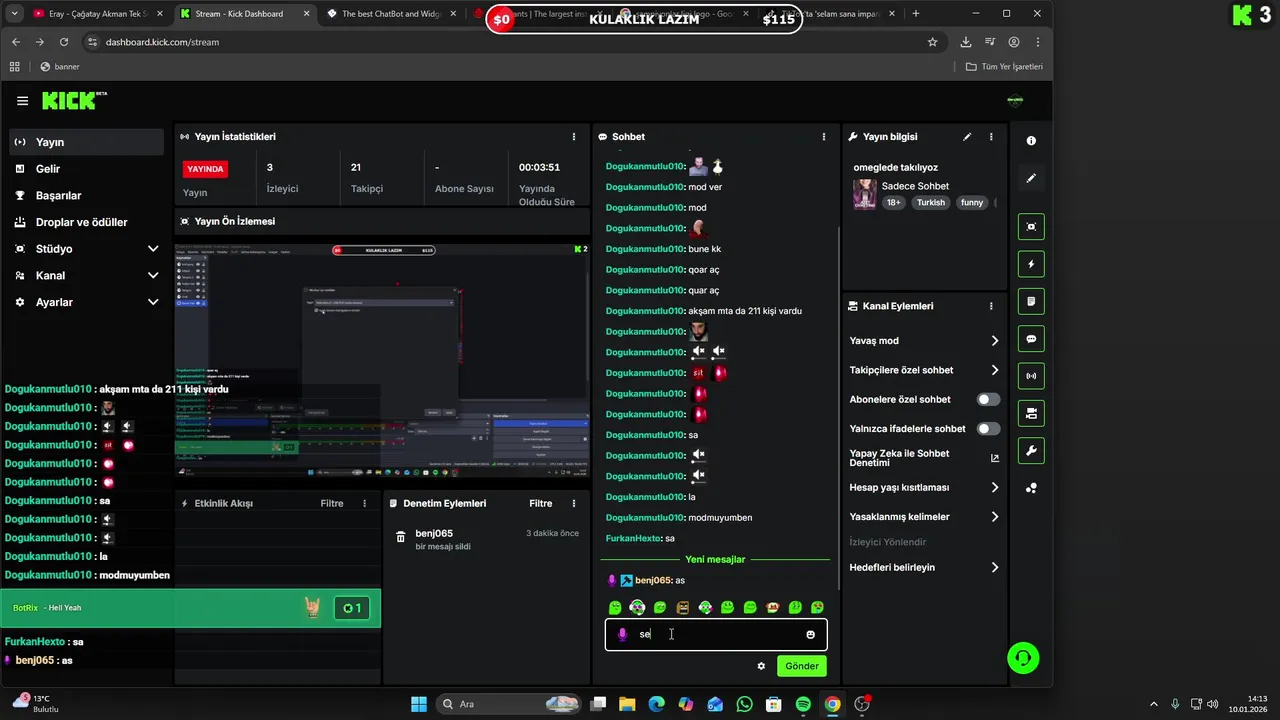This screenshot has width=1280, height=720.
Task: Open the banner bookmark in bookmarks bar
Action: (x=60, y=67)
